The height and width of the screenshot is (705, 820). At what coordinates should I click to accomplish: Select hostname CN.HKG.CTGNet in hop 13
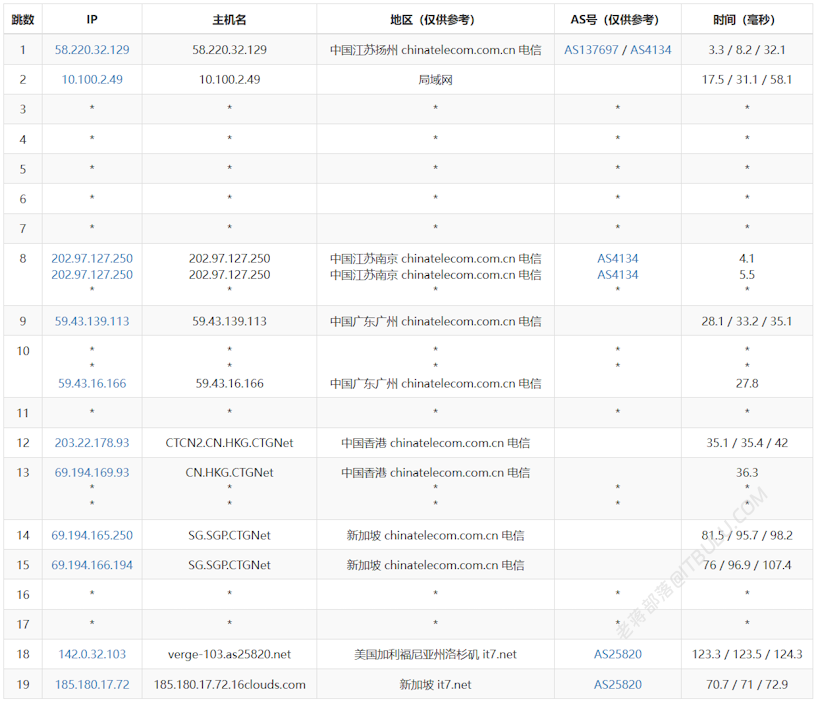click(x=229, y=472)
